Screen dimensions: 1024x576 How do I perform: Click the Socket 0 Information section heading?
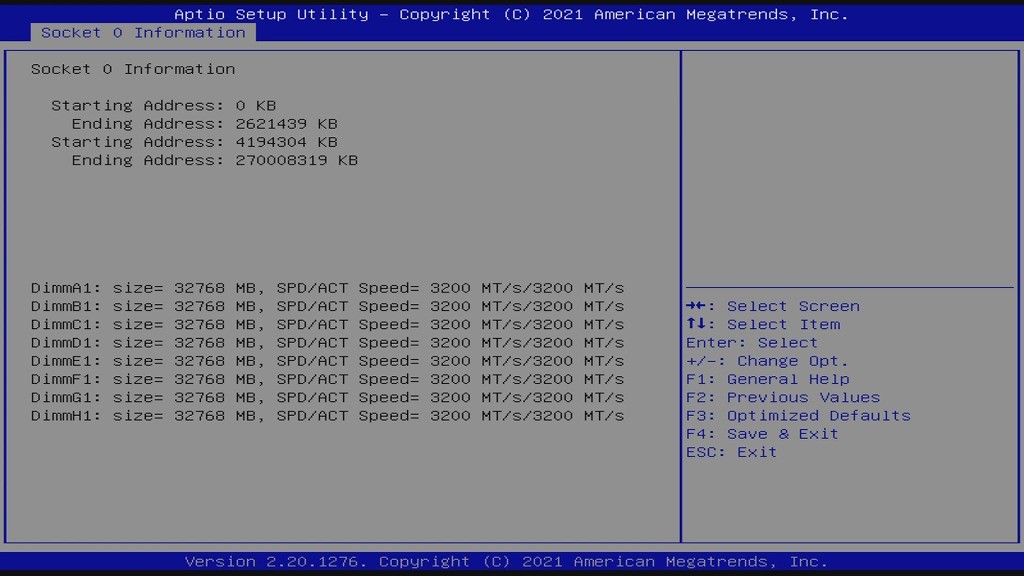133,69
